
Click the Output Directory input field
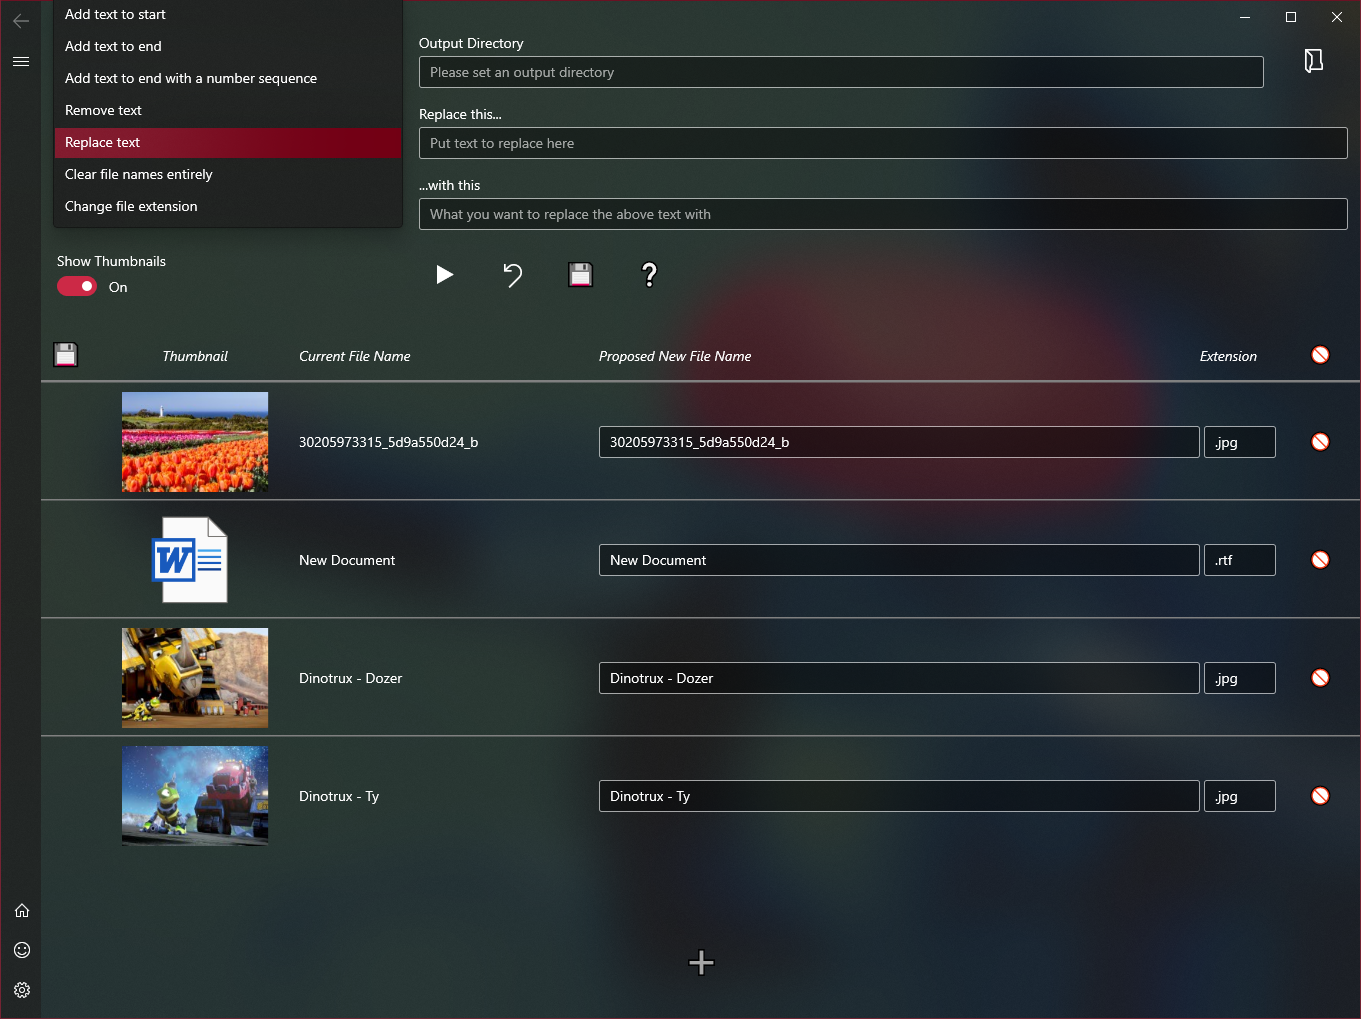pyautogui.click(x=841, y=72)
